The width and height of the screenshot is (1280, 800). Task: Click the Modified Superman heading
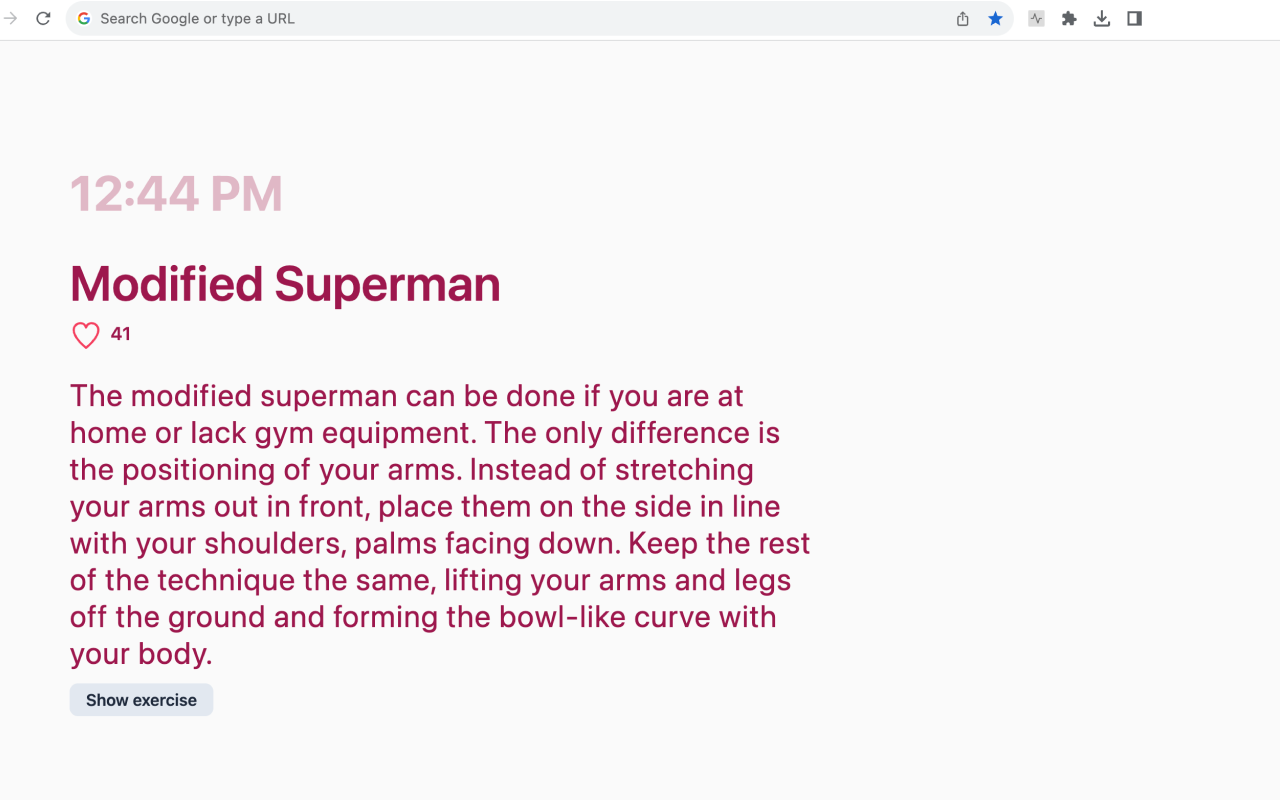pos(284,284)
